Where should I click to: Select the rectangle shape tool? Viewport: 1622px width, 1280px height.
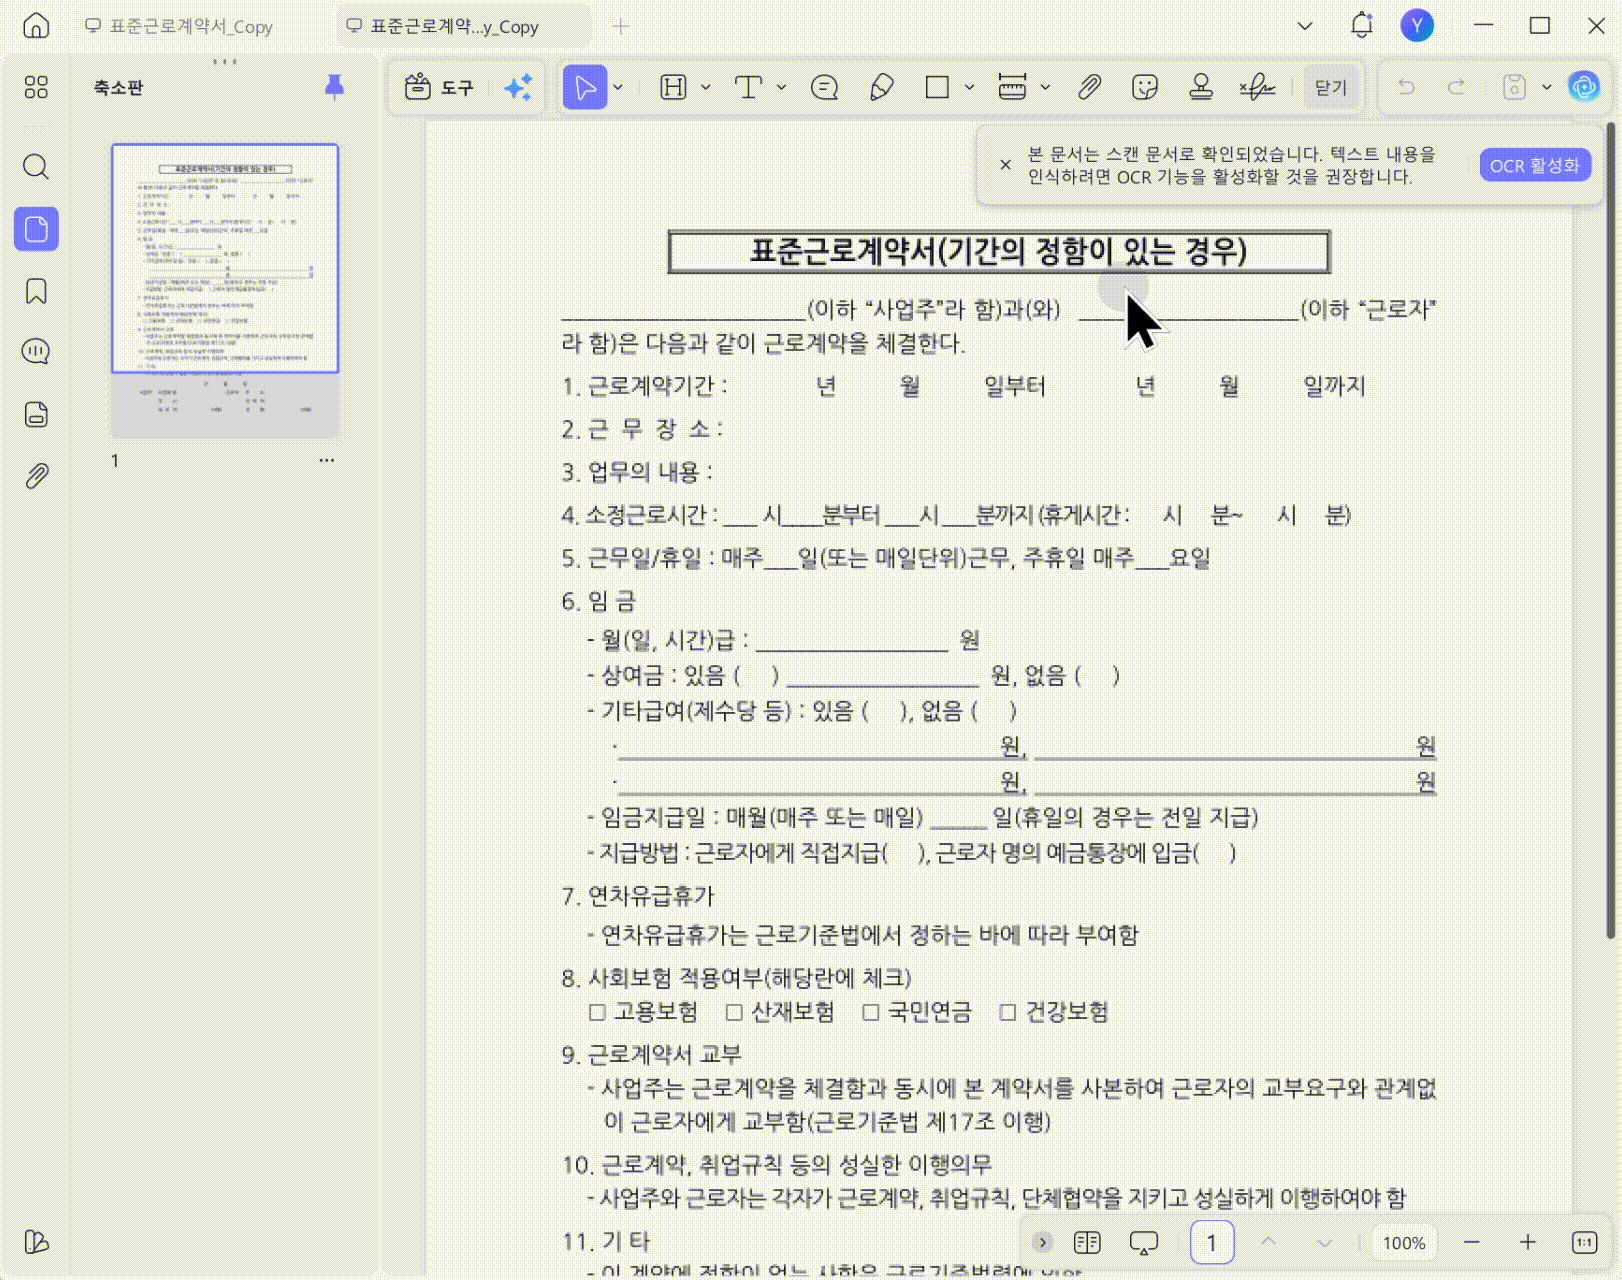click(937, 88)
